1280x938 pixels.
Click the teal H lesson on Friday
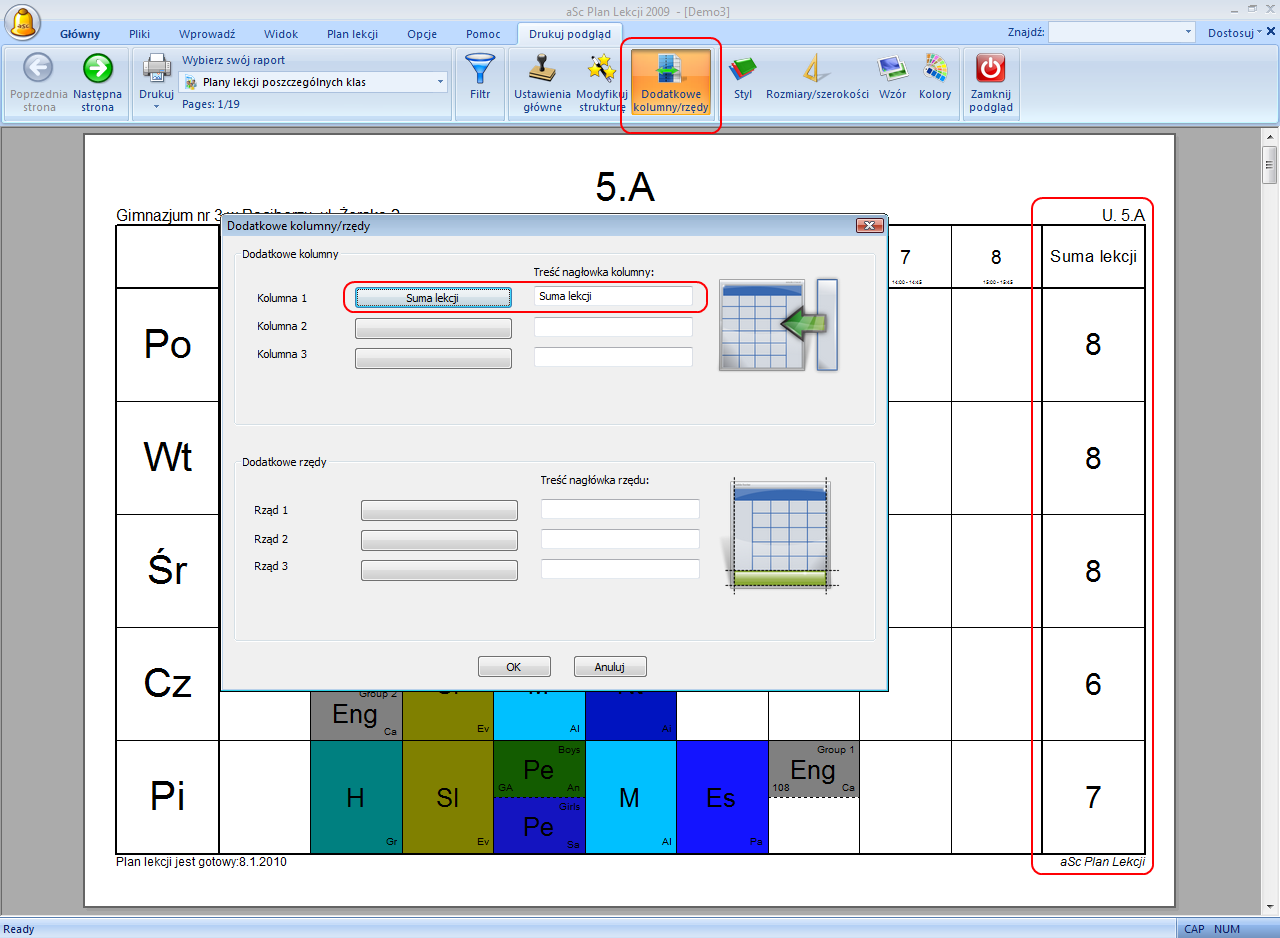coord(356,797)
